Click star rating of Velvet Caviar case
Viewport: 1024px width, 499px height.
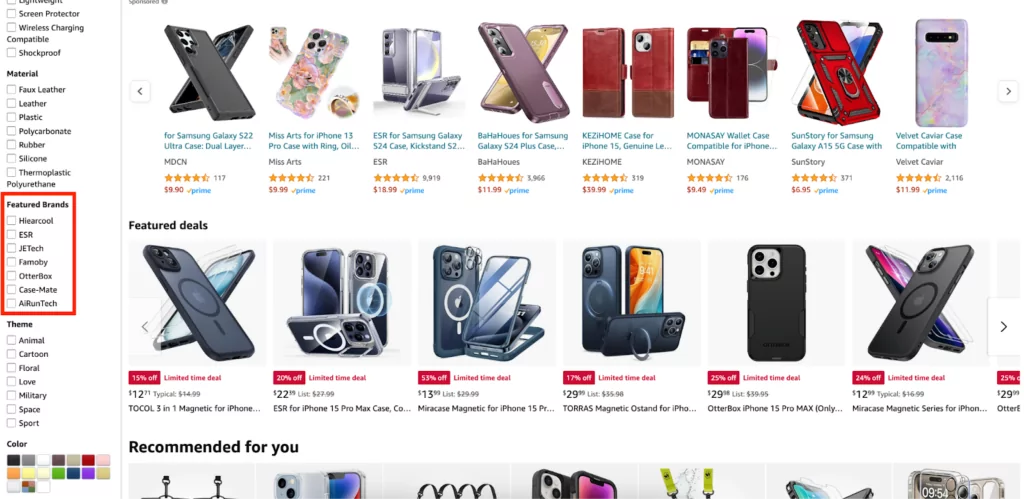(918, 178)
